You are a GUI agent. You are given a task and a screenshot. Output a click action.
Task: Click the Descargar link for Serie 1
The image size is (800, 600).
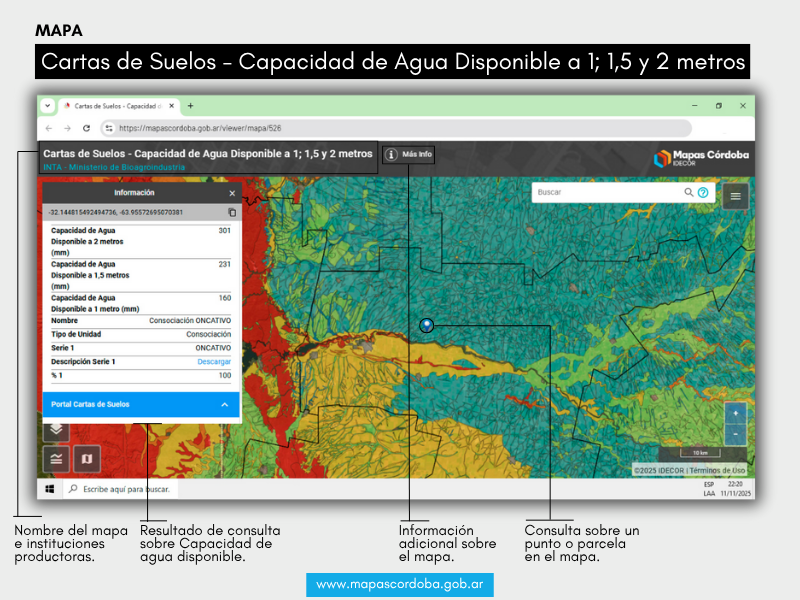coord(214,361)
